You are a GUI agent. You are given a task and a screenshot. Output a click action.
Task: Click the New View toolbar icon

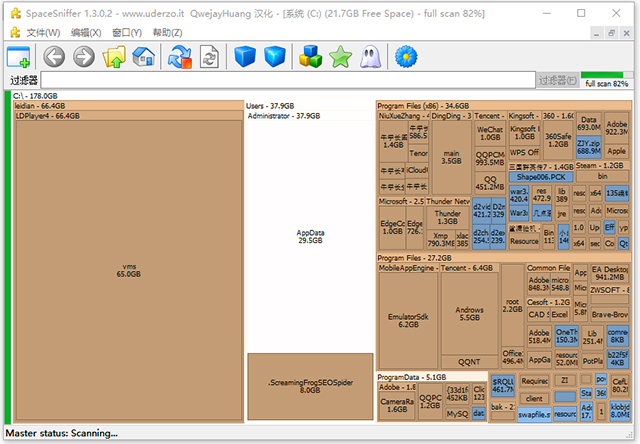[19, 58]
